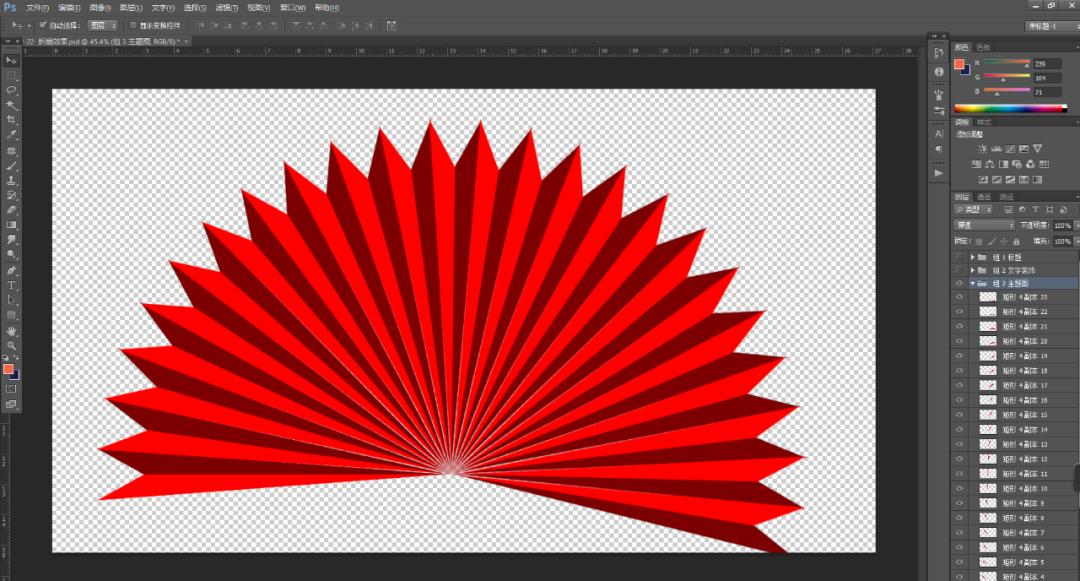The height and width of the screenshot is (581, 1080).
Task: Click the foreground color swatch in Color panel
Action: coord(959,64)
